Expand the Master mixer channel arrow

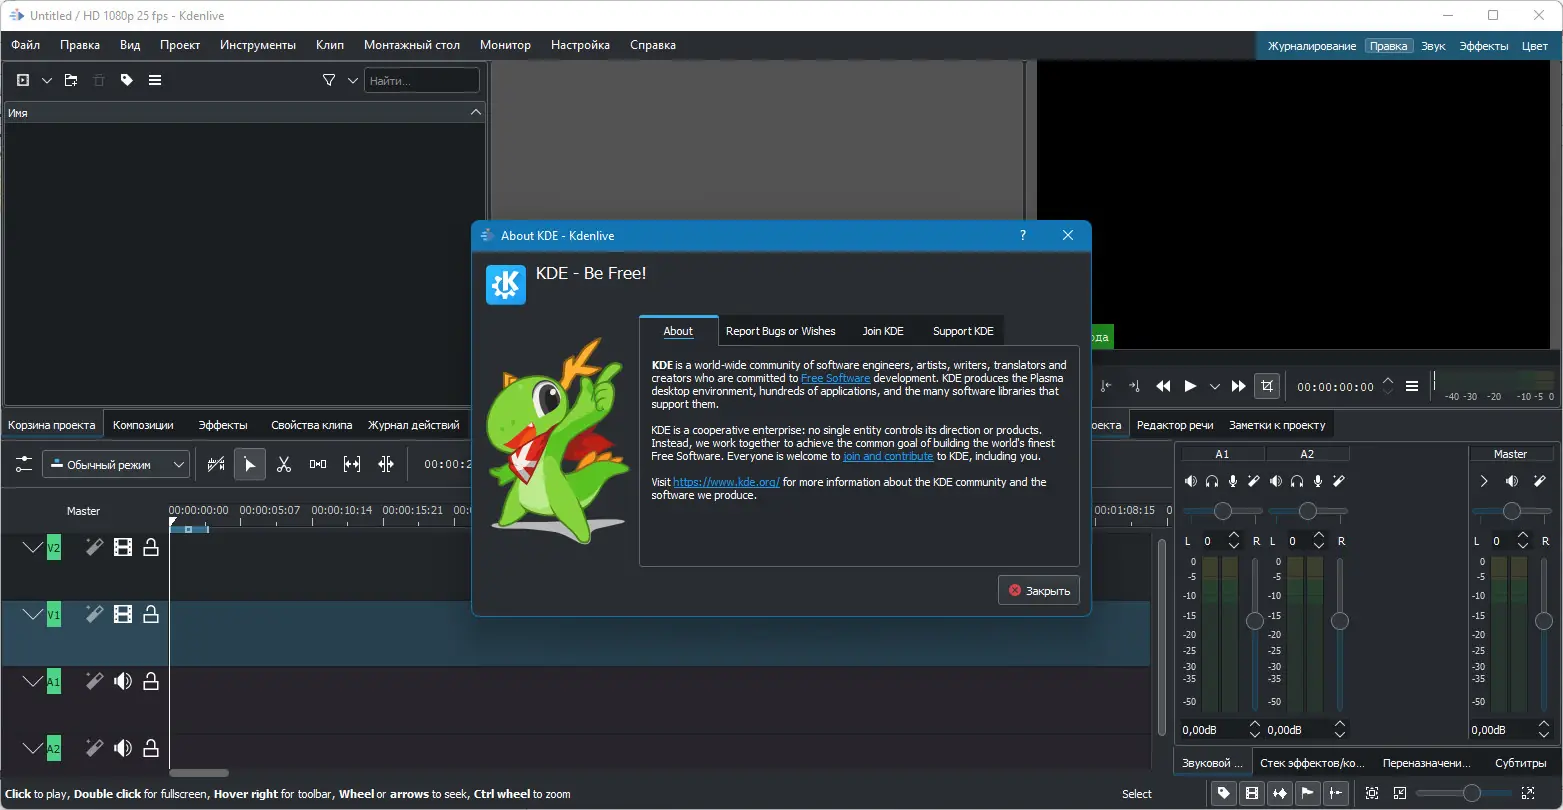(1484, 481)
